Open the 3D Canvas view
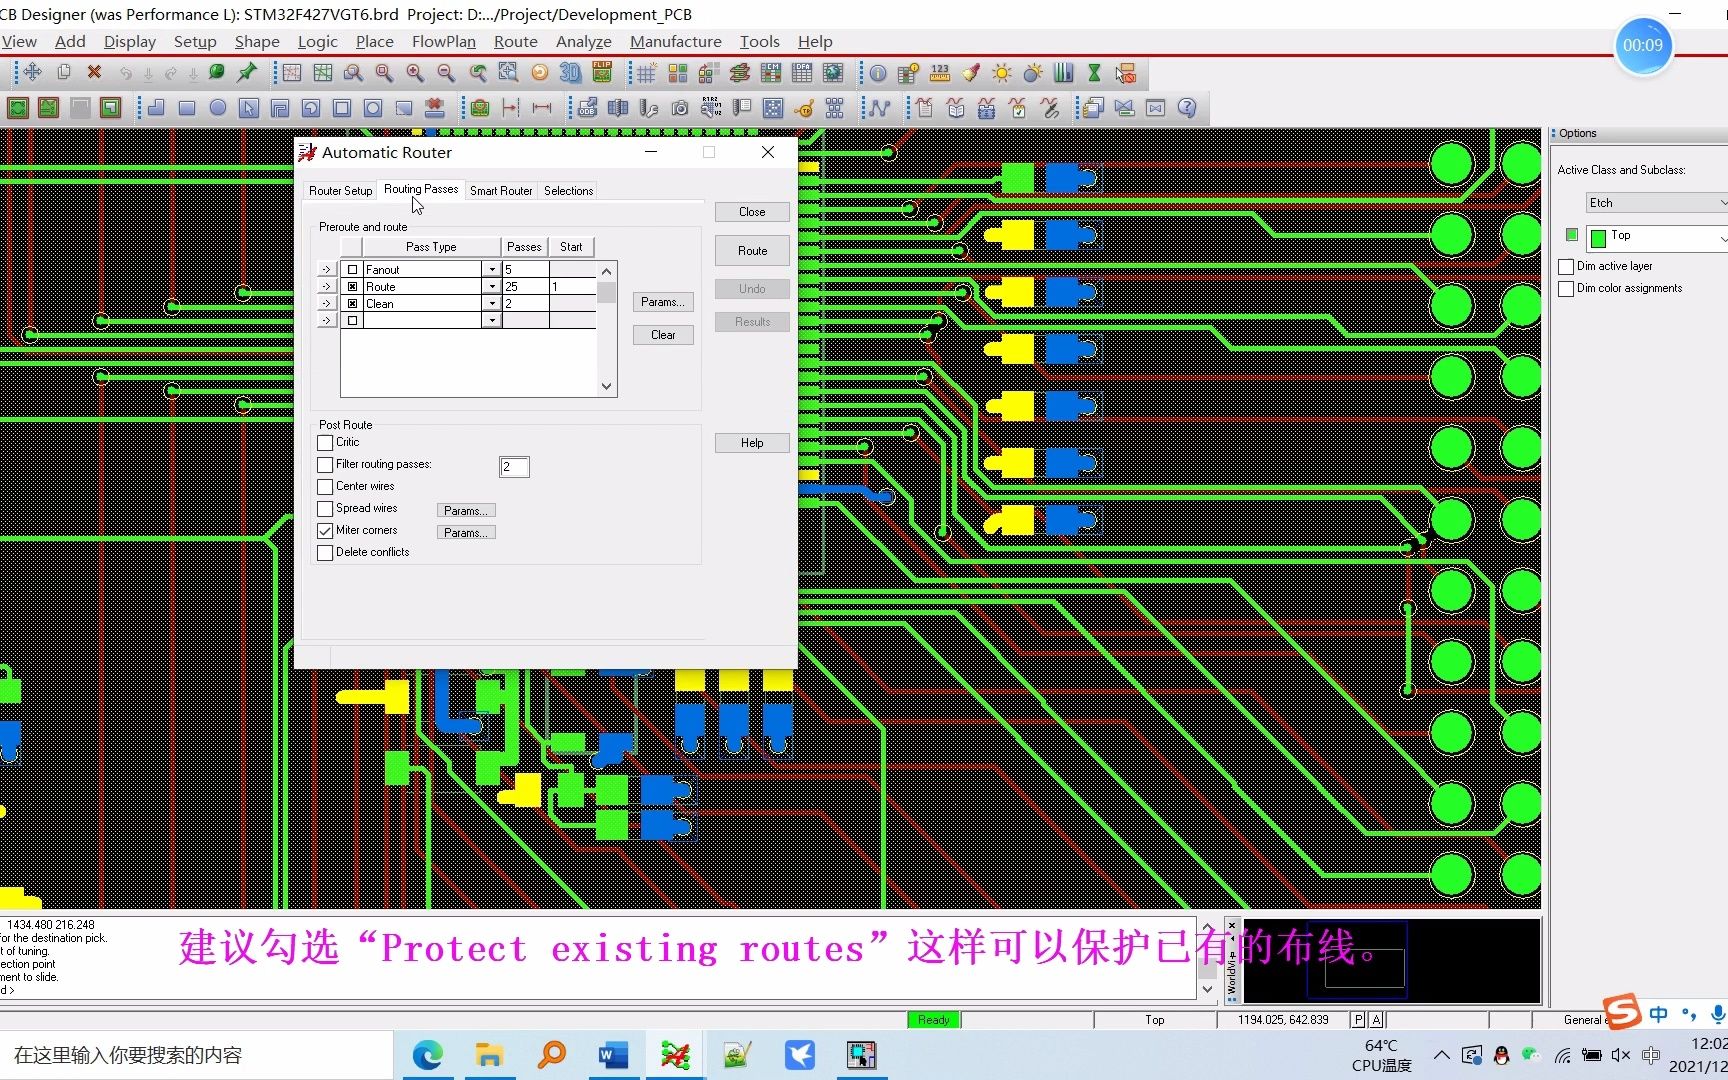 pos(570,72)
